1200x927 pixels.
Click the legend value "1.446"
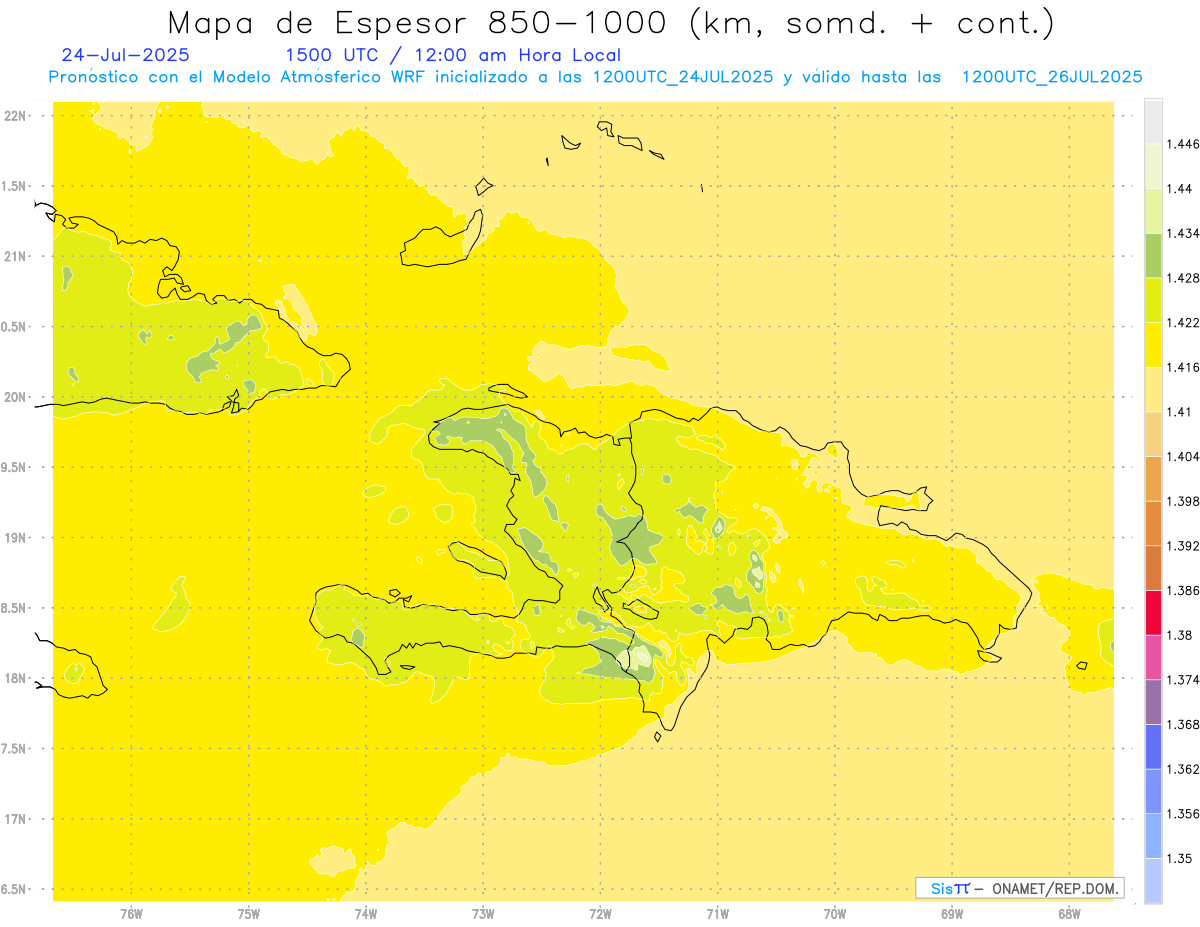[1181, 144]
